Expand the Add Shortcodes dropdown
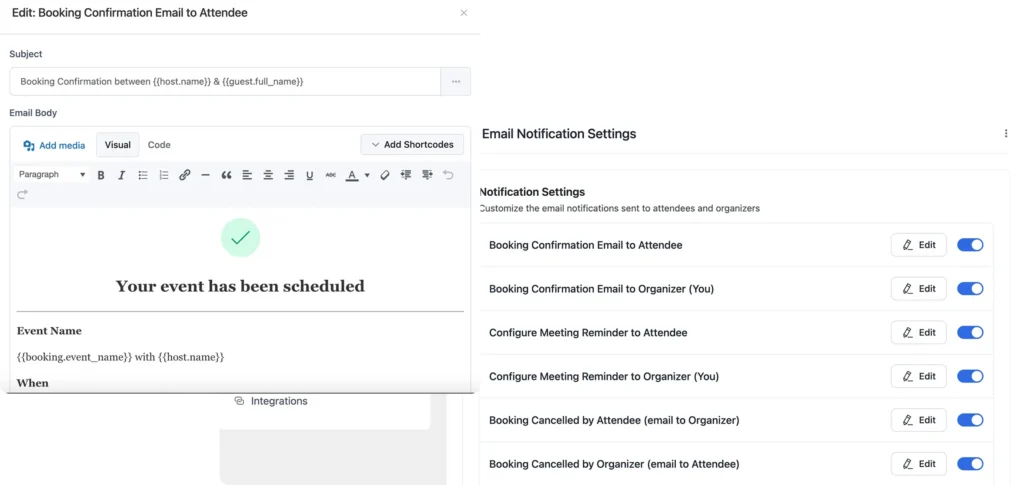 pos(412,145)
